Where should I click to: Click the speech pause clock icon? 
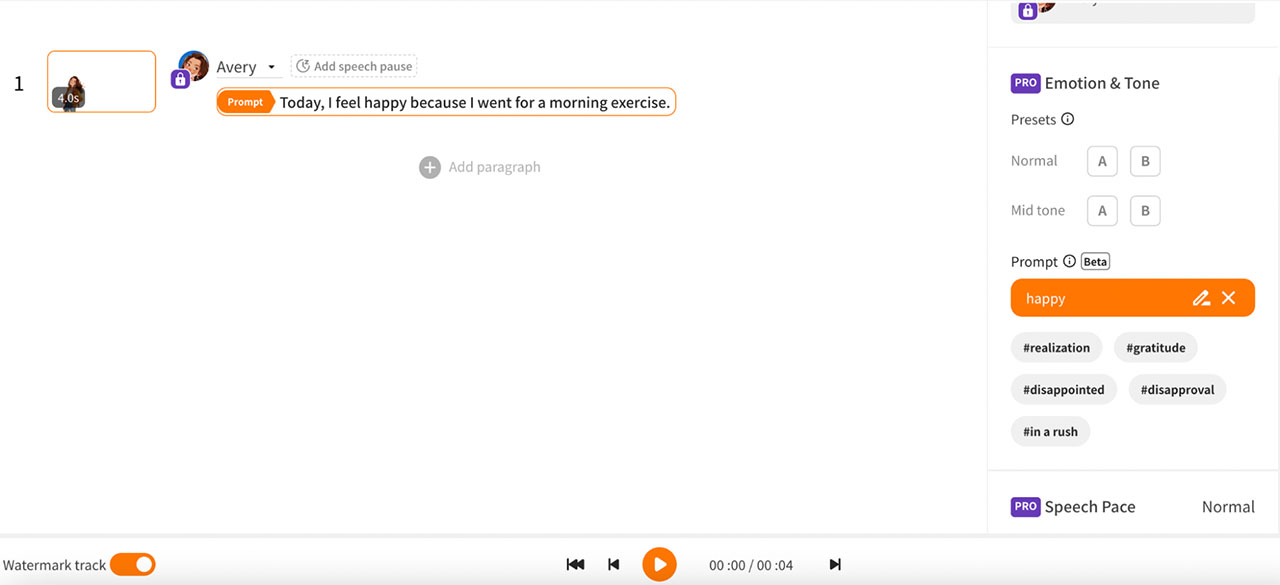point(302,65)
